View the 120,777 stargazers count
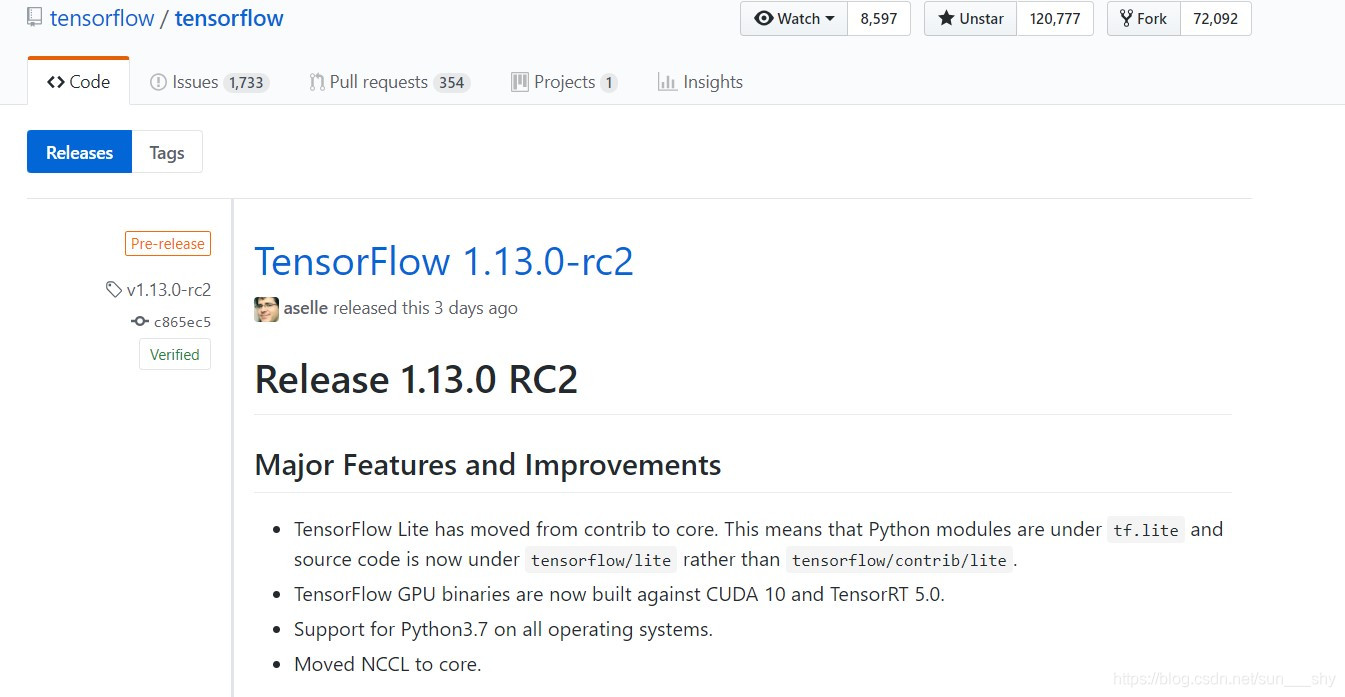Screen dimensions: 1345x697 point(1055,19)
